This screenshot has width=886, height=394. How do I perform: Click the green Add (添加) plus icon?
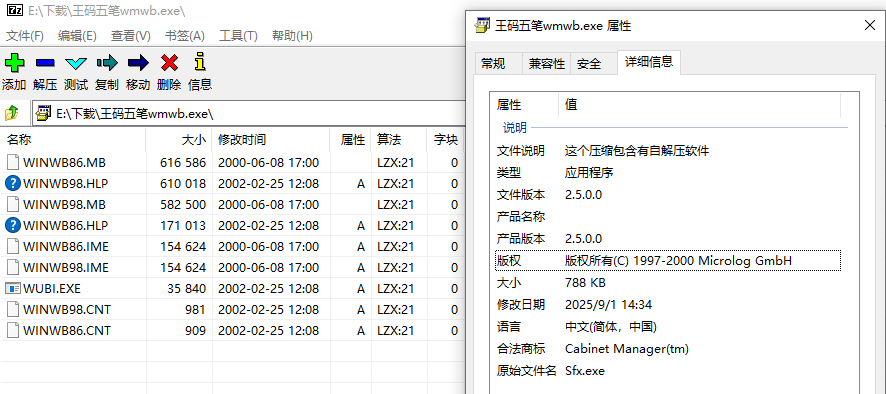pyautogui.click(x=14, y=62)
